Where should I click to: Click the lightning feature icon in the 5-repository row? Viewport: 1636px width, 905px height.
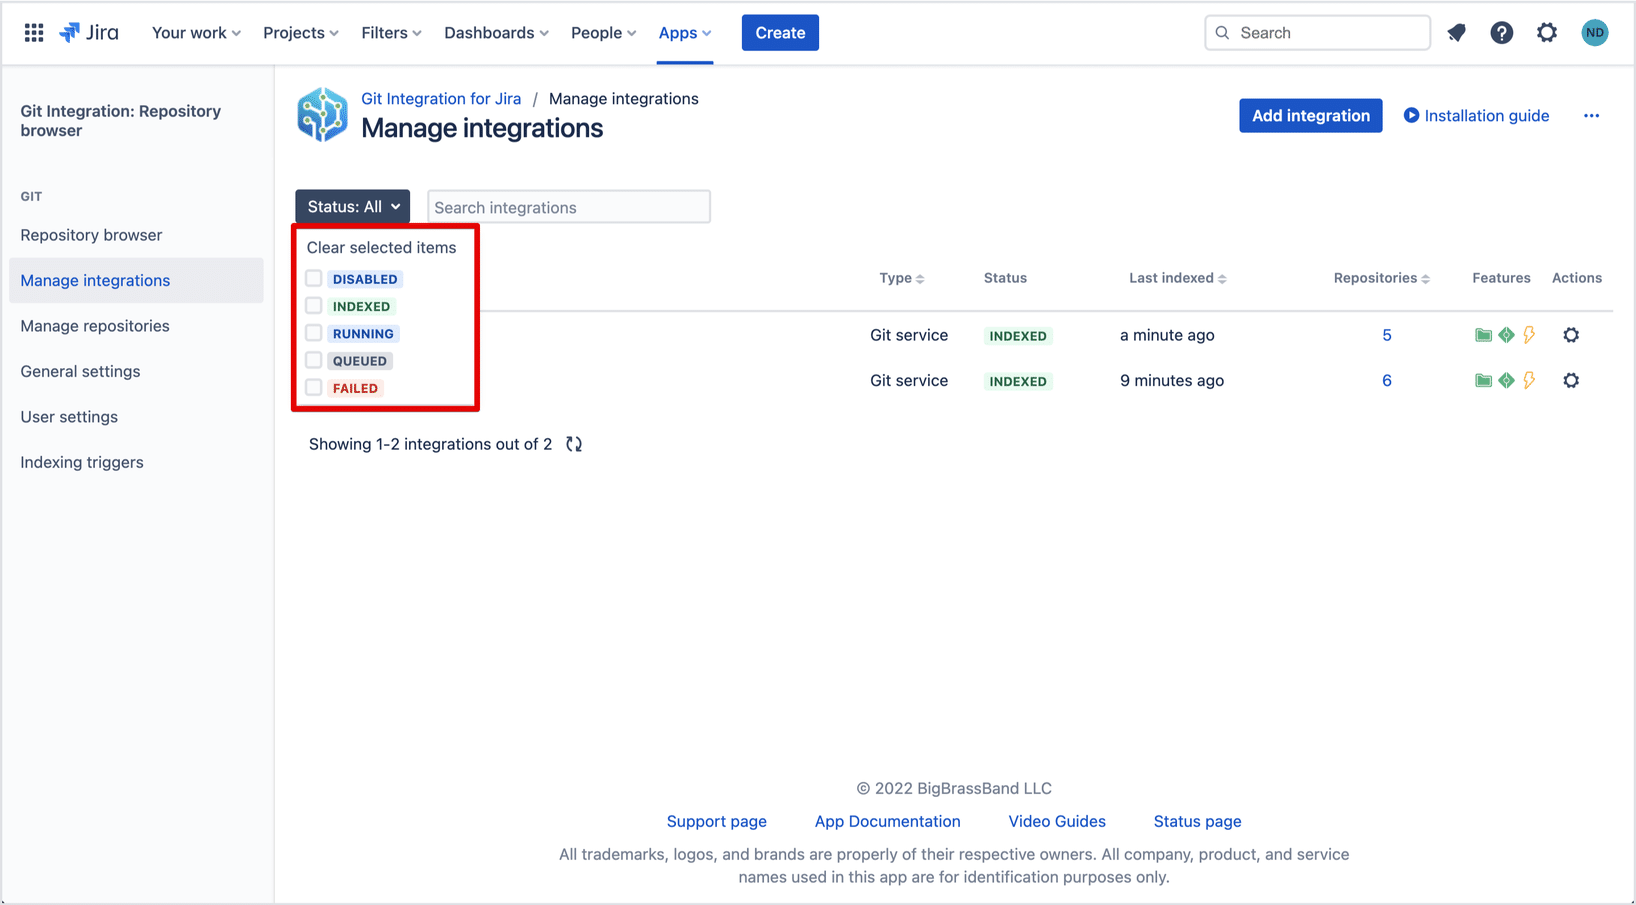click(x=1529, y=335)
